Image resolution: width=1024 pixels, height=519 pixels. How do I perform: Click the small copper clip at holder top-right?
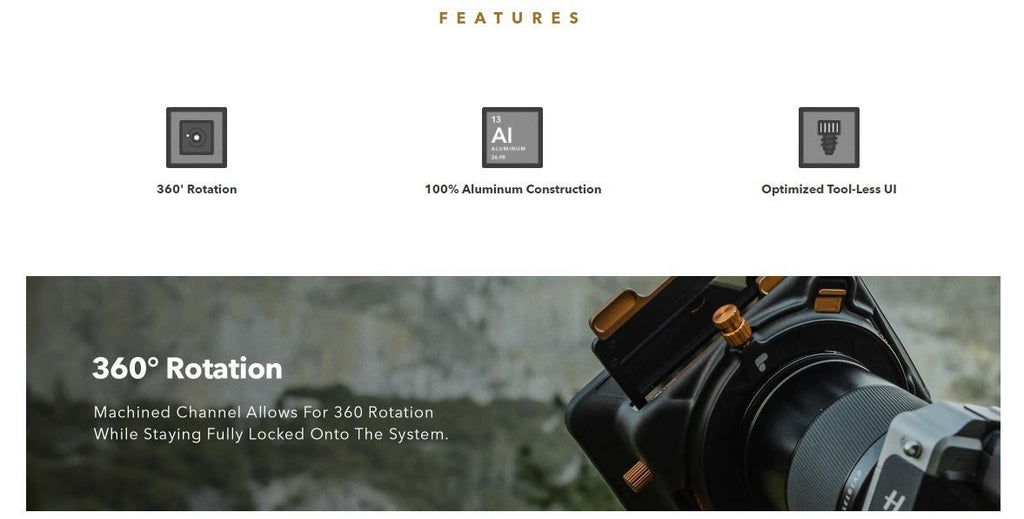[829, 300]
